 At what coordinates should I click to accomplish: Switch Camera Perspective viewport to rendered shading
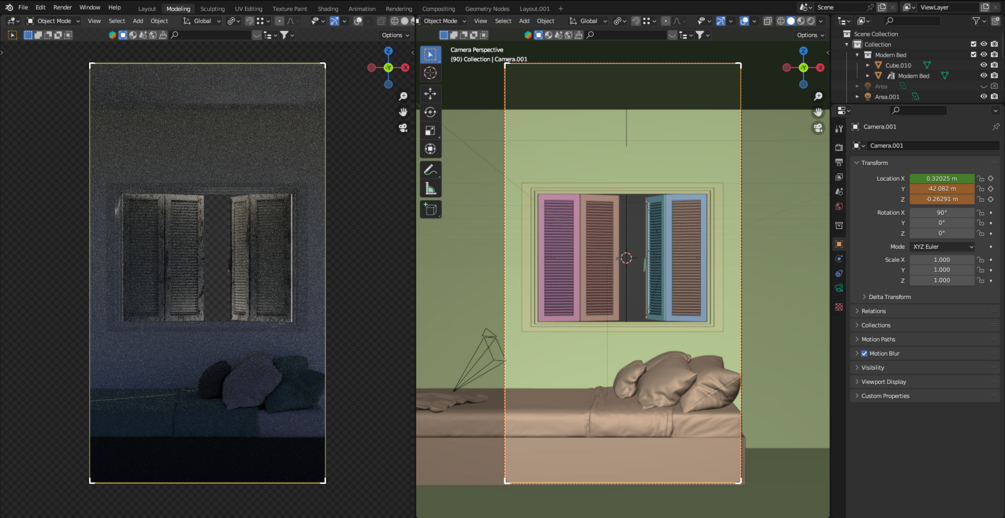pyautogui.click(x=811, y=21)
